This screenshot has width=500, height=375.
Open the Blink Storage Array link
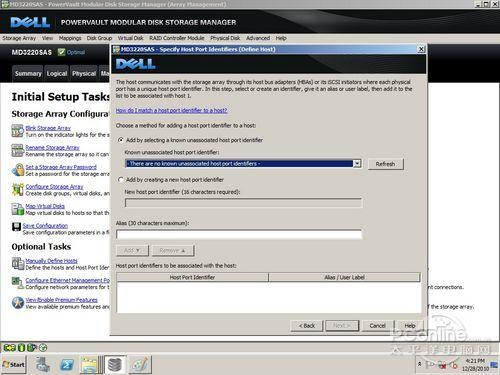click(48, 128)
